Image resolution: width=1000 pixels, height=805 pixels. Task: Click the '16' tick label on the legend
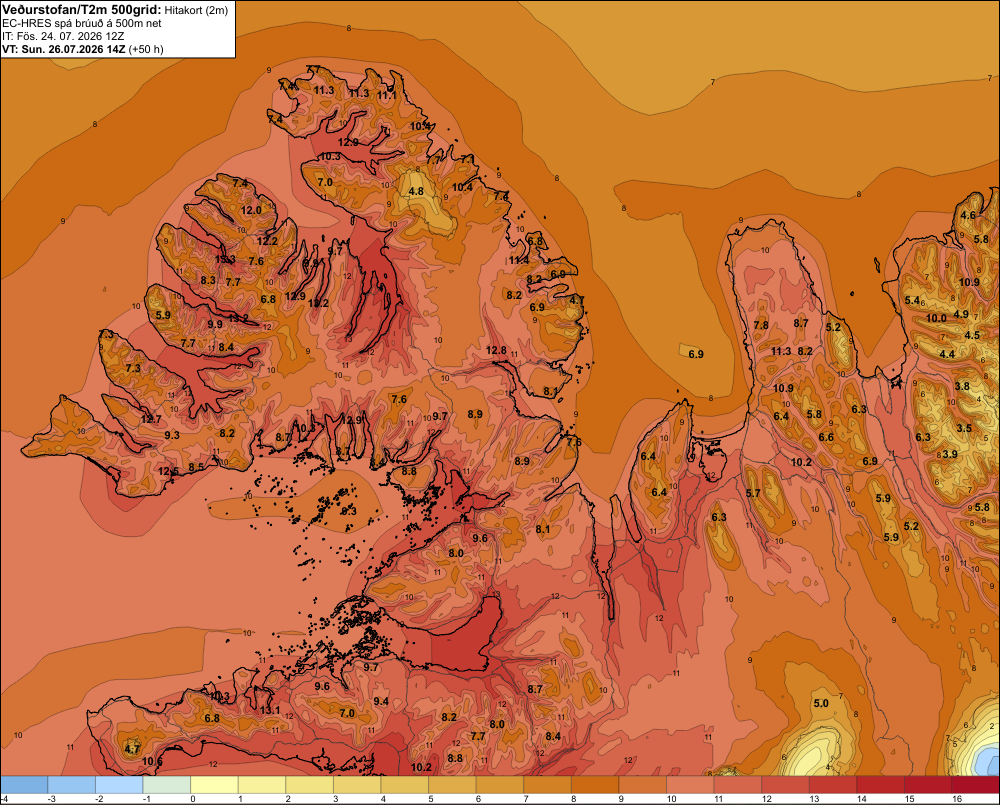coord(957,799)
